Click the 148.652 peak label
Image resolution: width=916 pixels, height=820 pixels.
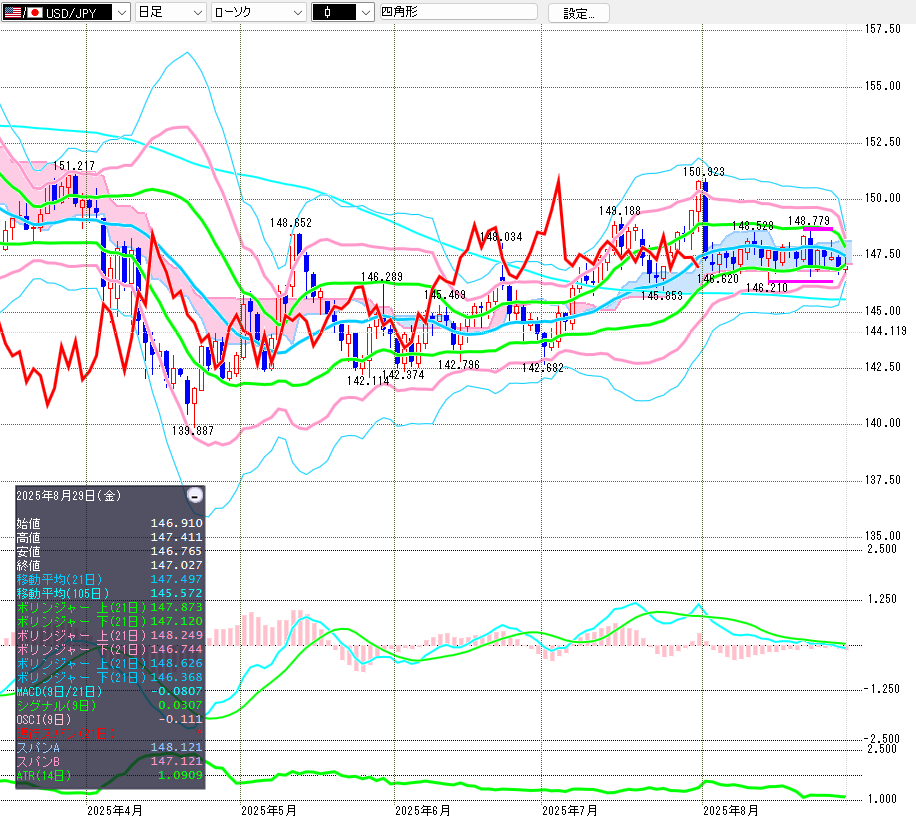point(291,223)
